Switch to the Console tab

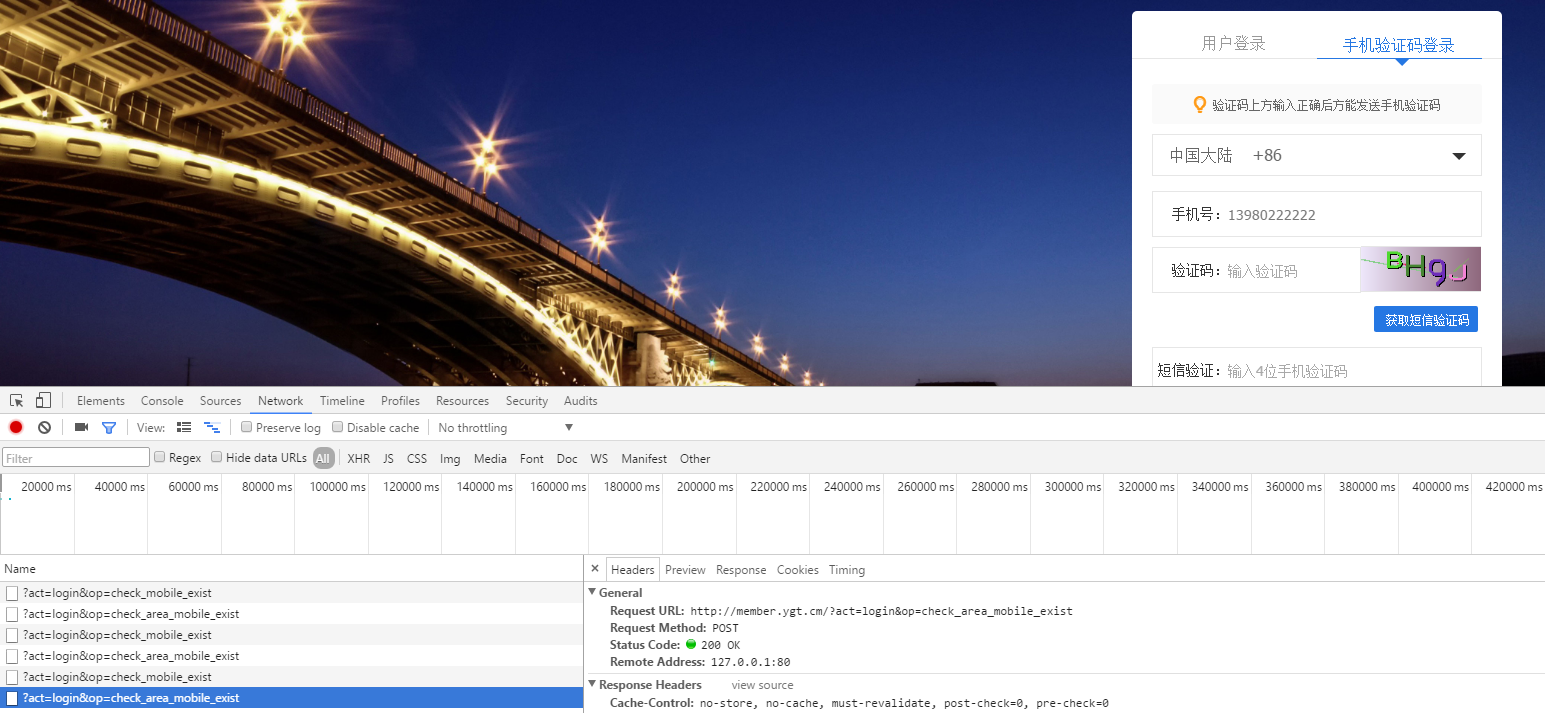pos(162,400)
